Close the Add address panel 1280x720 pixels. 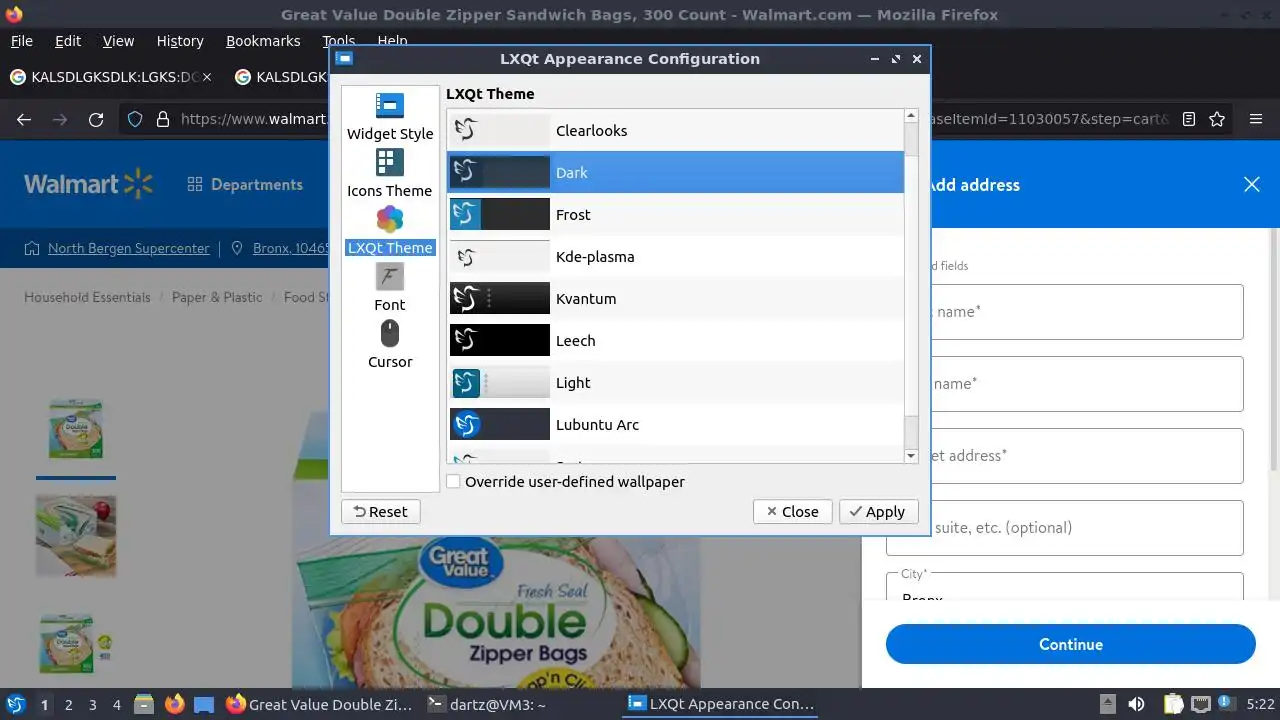click(1252, 185)
